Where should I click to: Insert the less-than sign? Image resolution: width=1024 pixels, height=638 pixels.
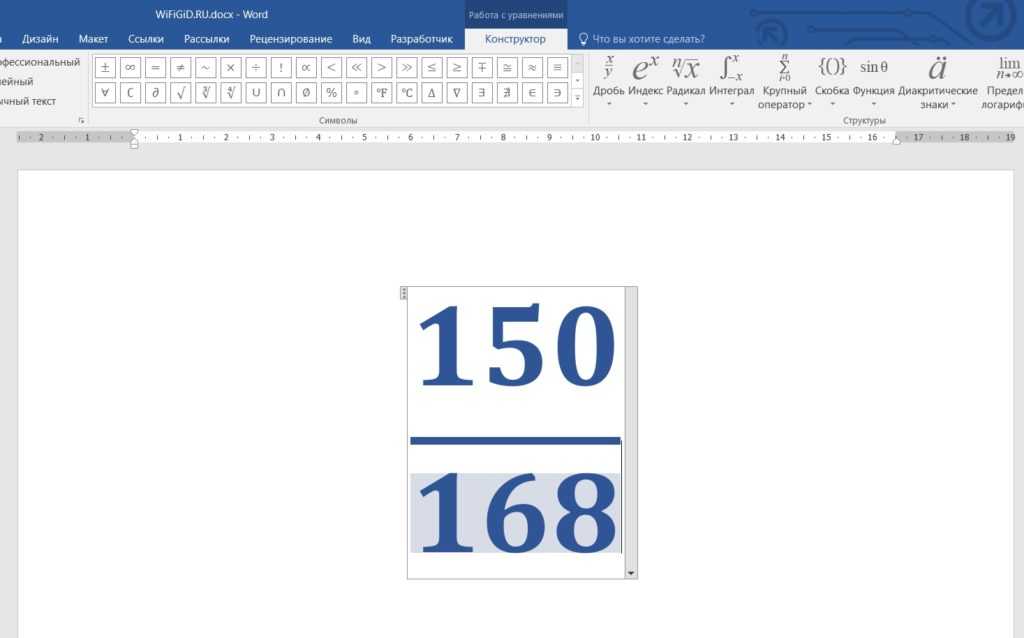click(331, 67)
